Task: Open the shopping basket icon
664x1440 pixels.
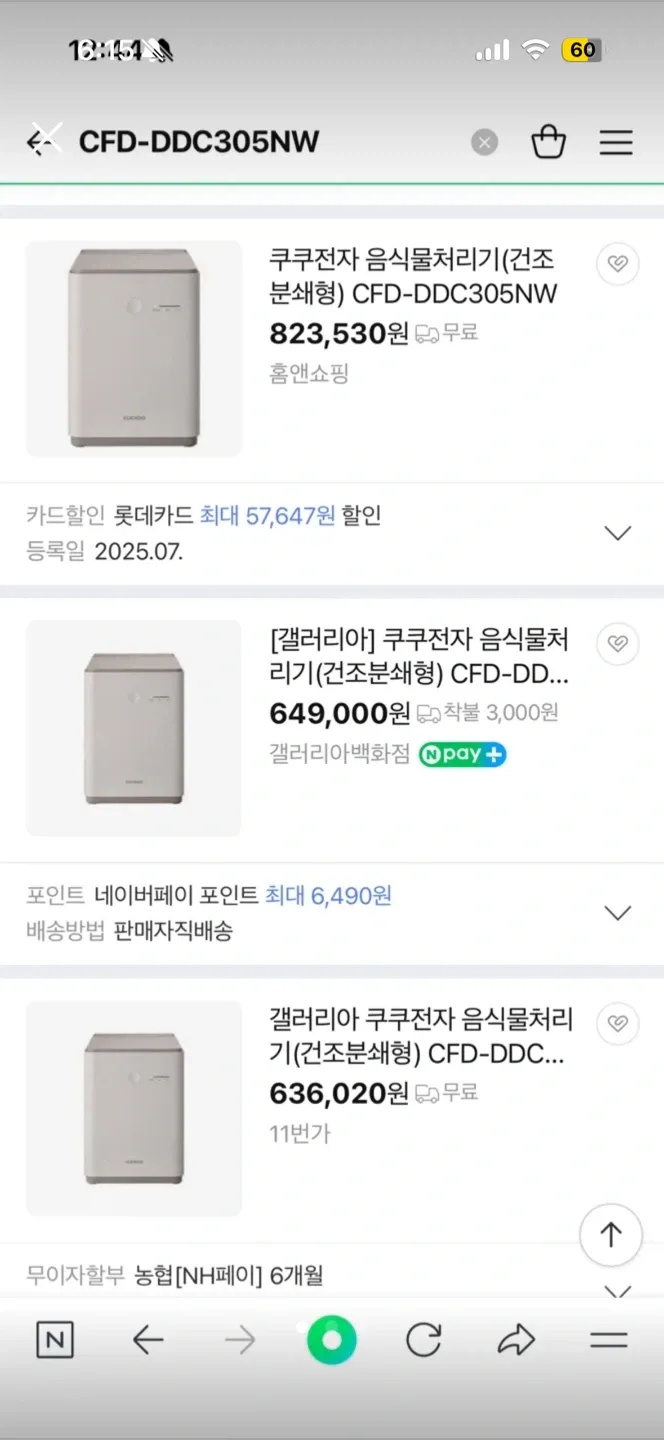Action: (x=548, y=142)
